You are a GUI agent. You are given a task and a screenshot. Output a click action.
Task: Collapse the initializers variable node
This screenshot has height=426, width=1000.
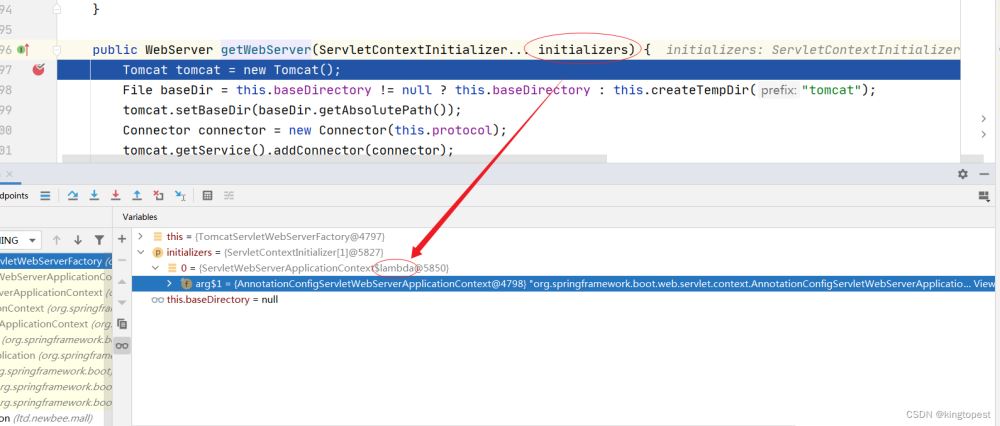point(140,253)
